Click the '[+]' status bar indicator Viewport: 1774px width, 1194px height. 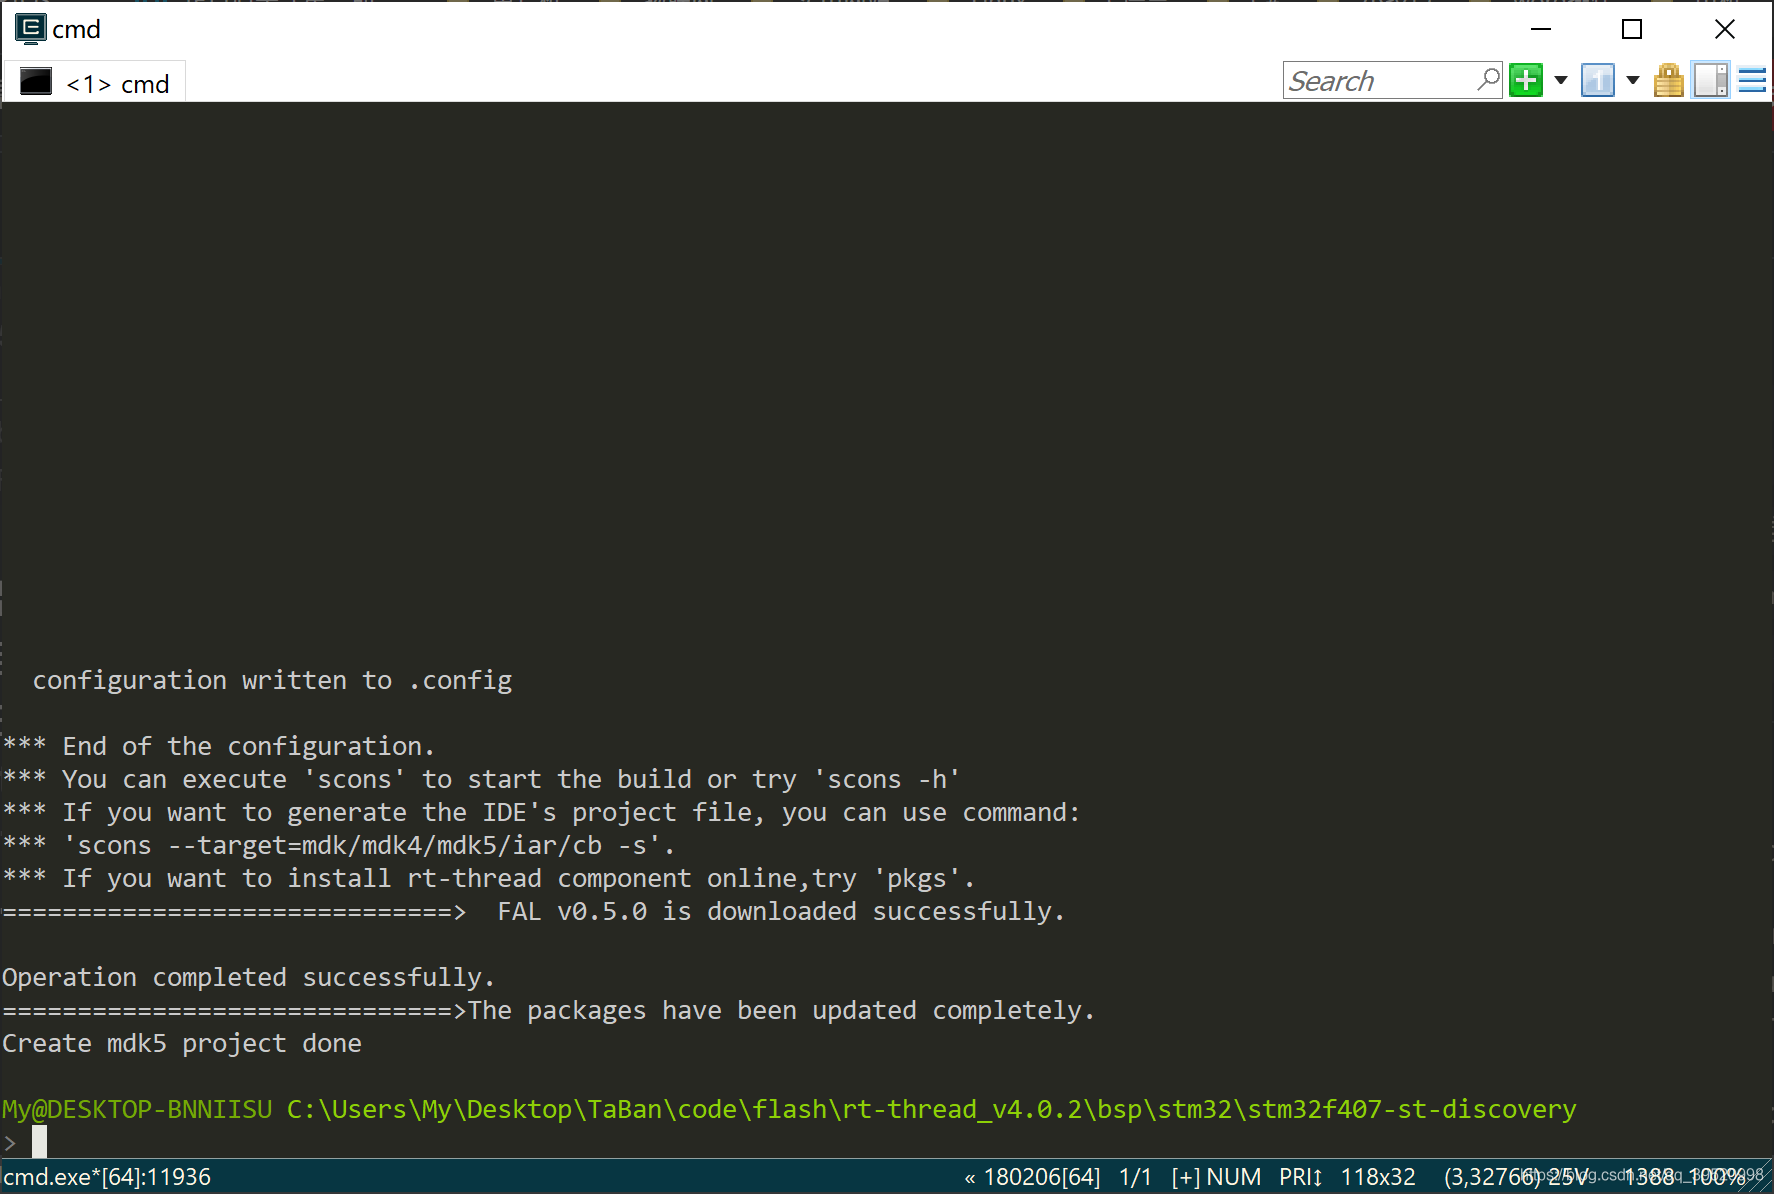[x=1186, y=1177]
